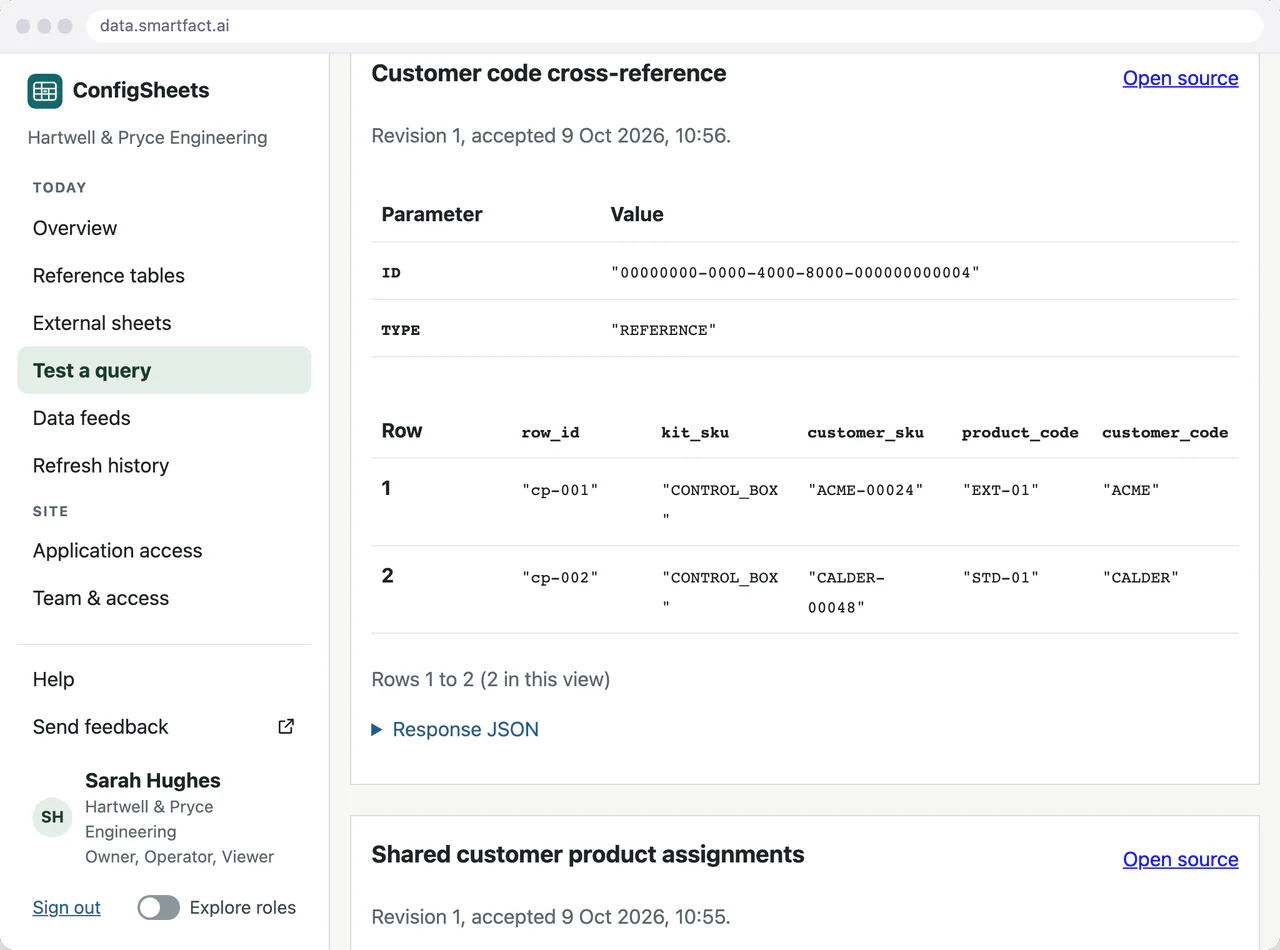Click the row_id column header
Screen dimensions: 1280x950
tap(550, 433)
